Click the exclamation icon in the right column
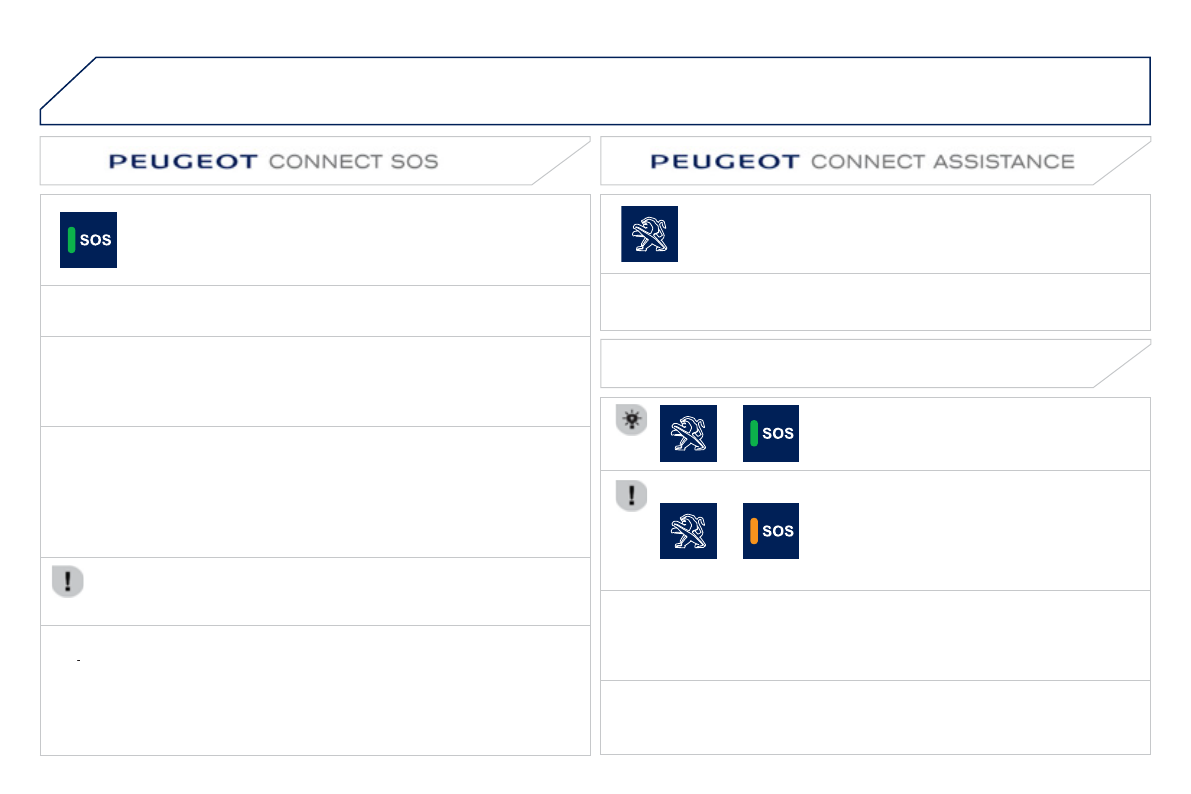The width and height of the screenshot is (1191, 794). point(631,495)
